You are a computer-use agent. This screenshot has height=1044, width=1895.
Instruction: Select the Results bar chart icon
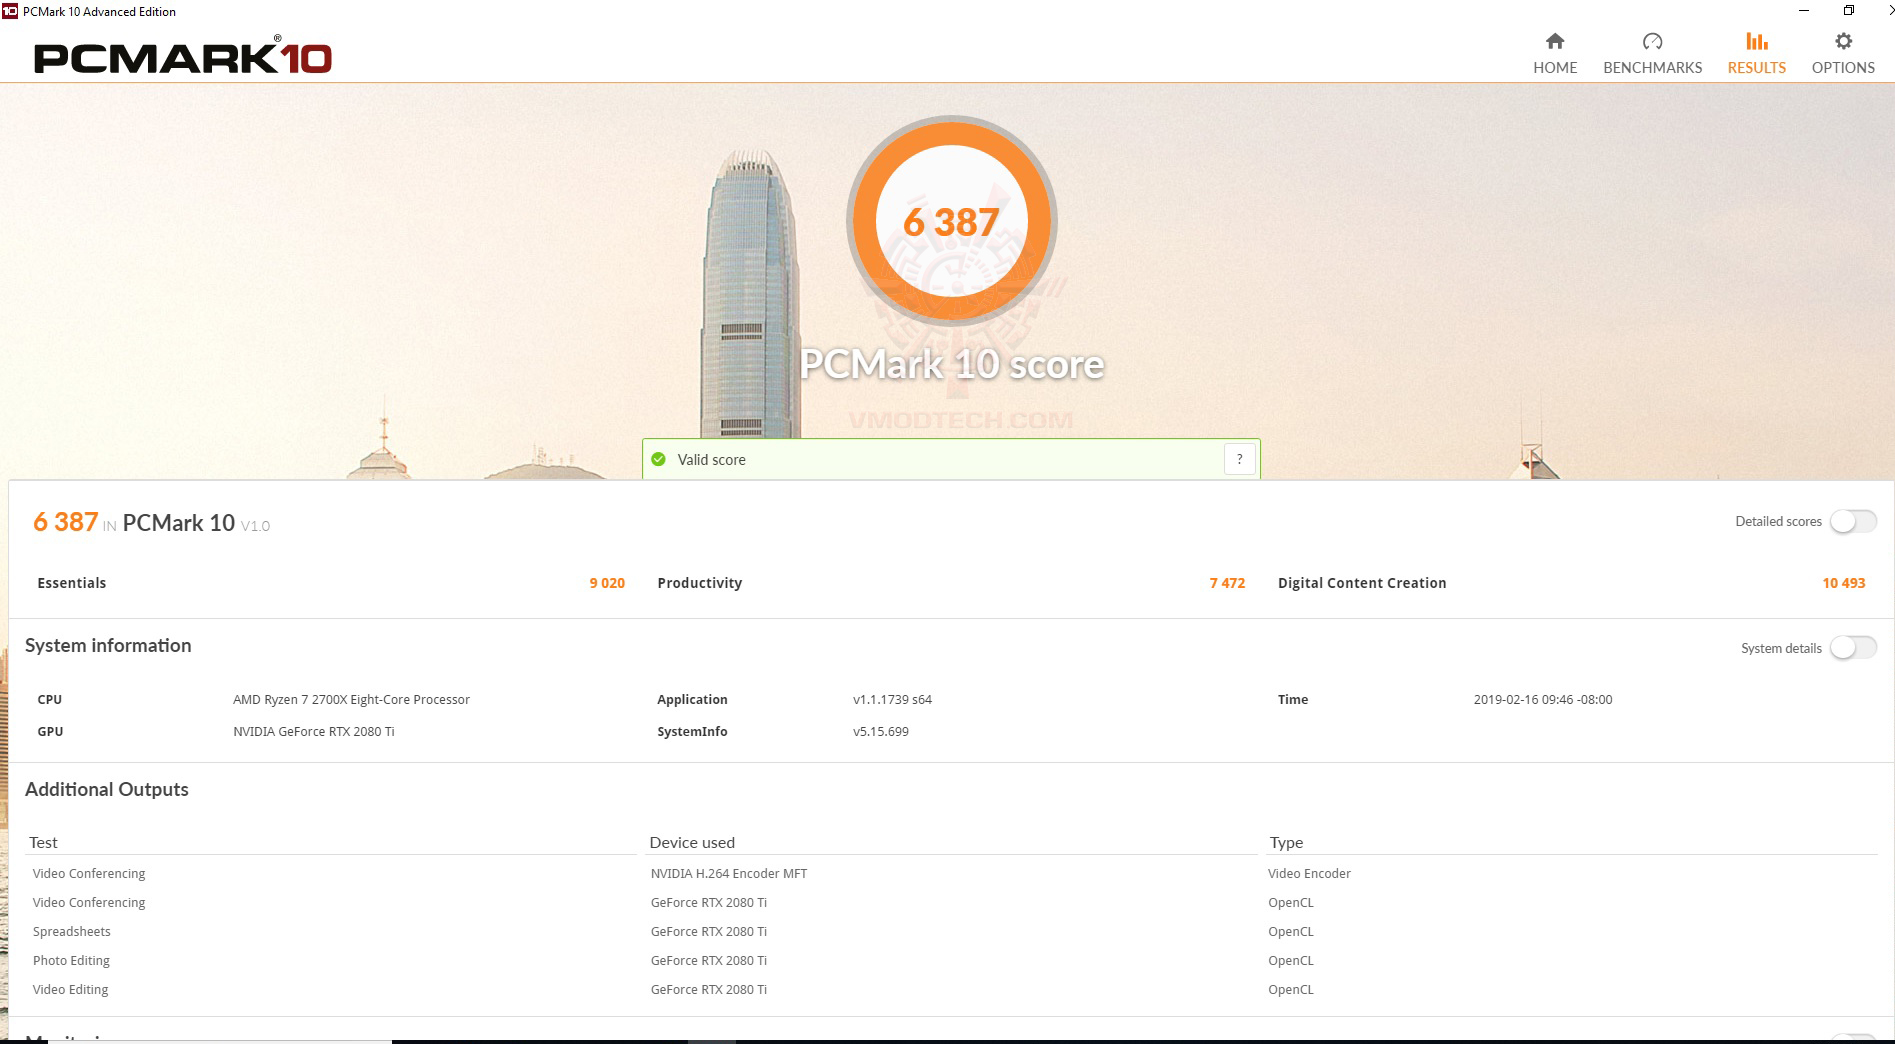click(1756, 41)
